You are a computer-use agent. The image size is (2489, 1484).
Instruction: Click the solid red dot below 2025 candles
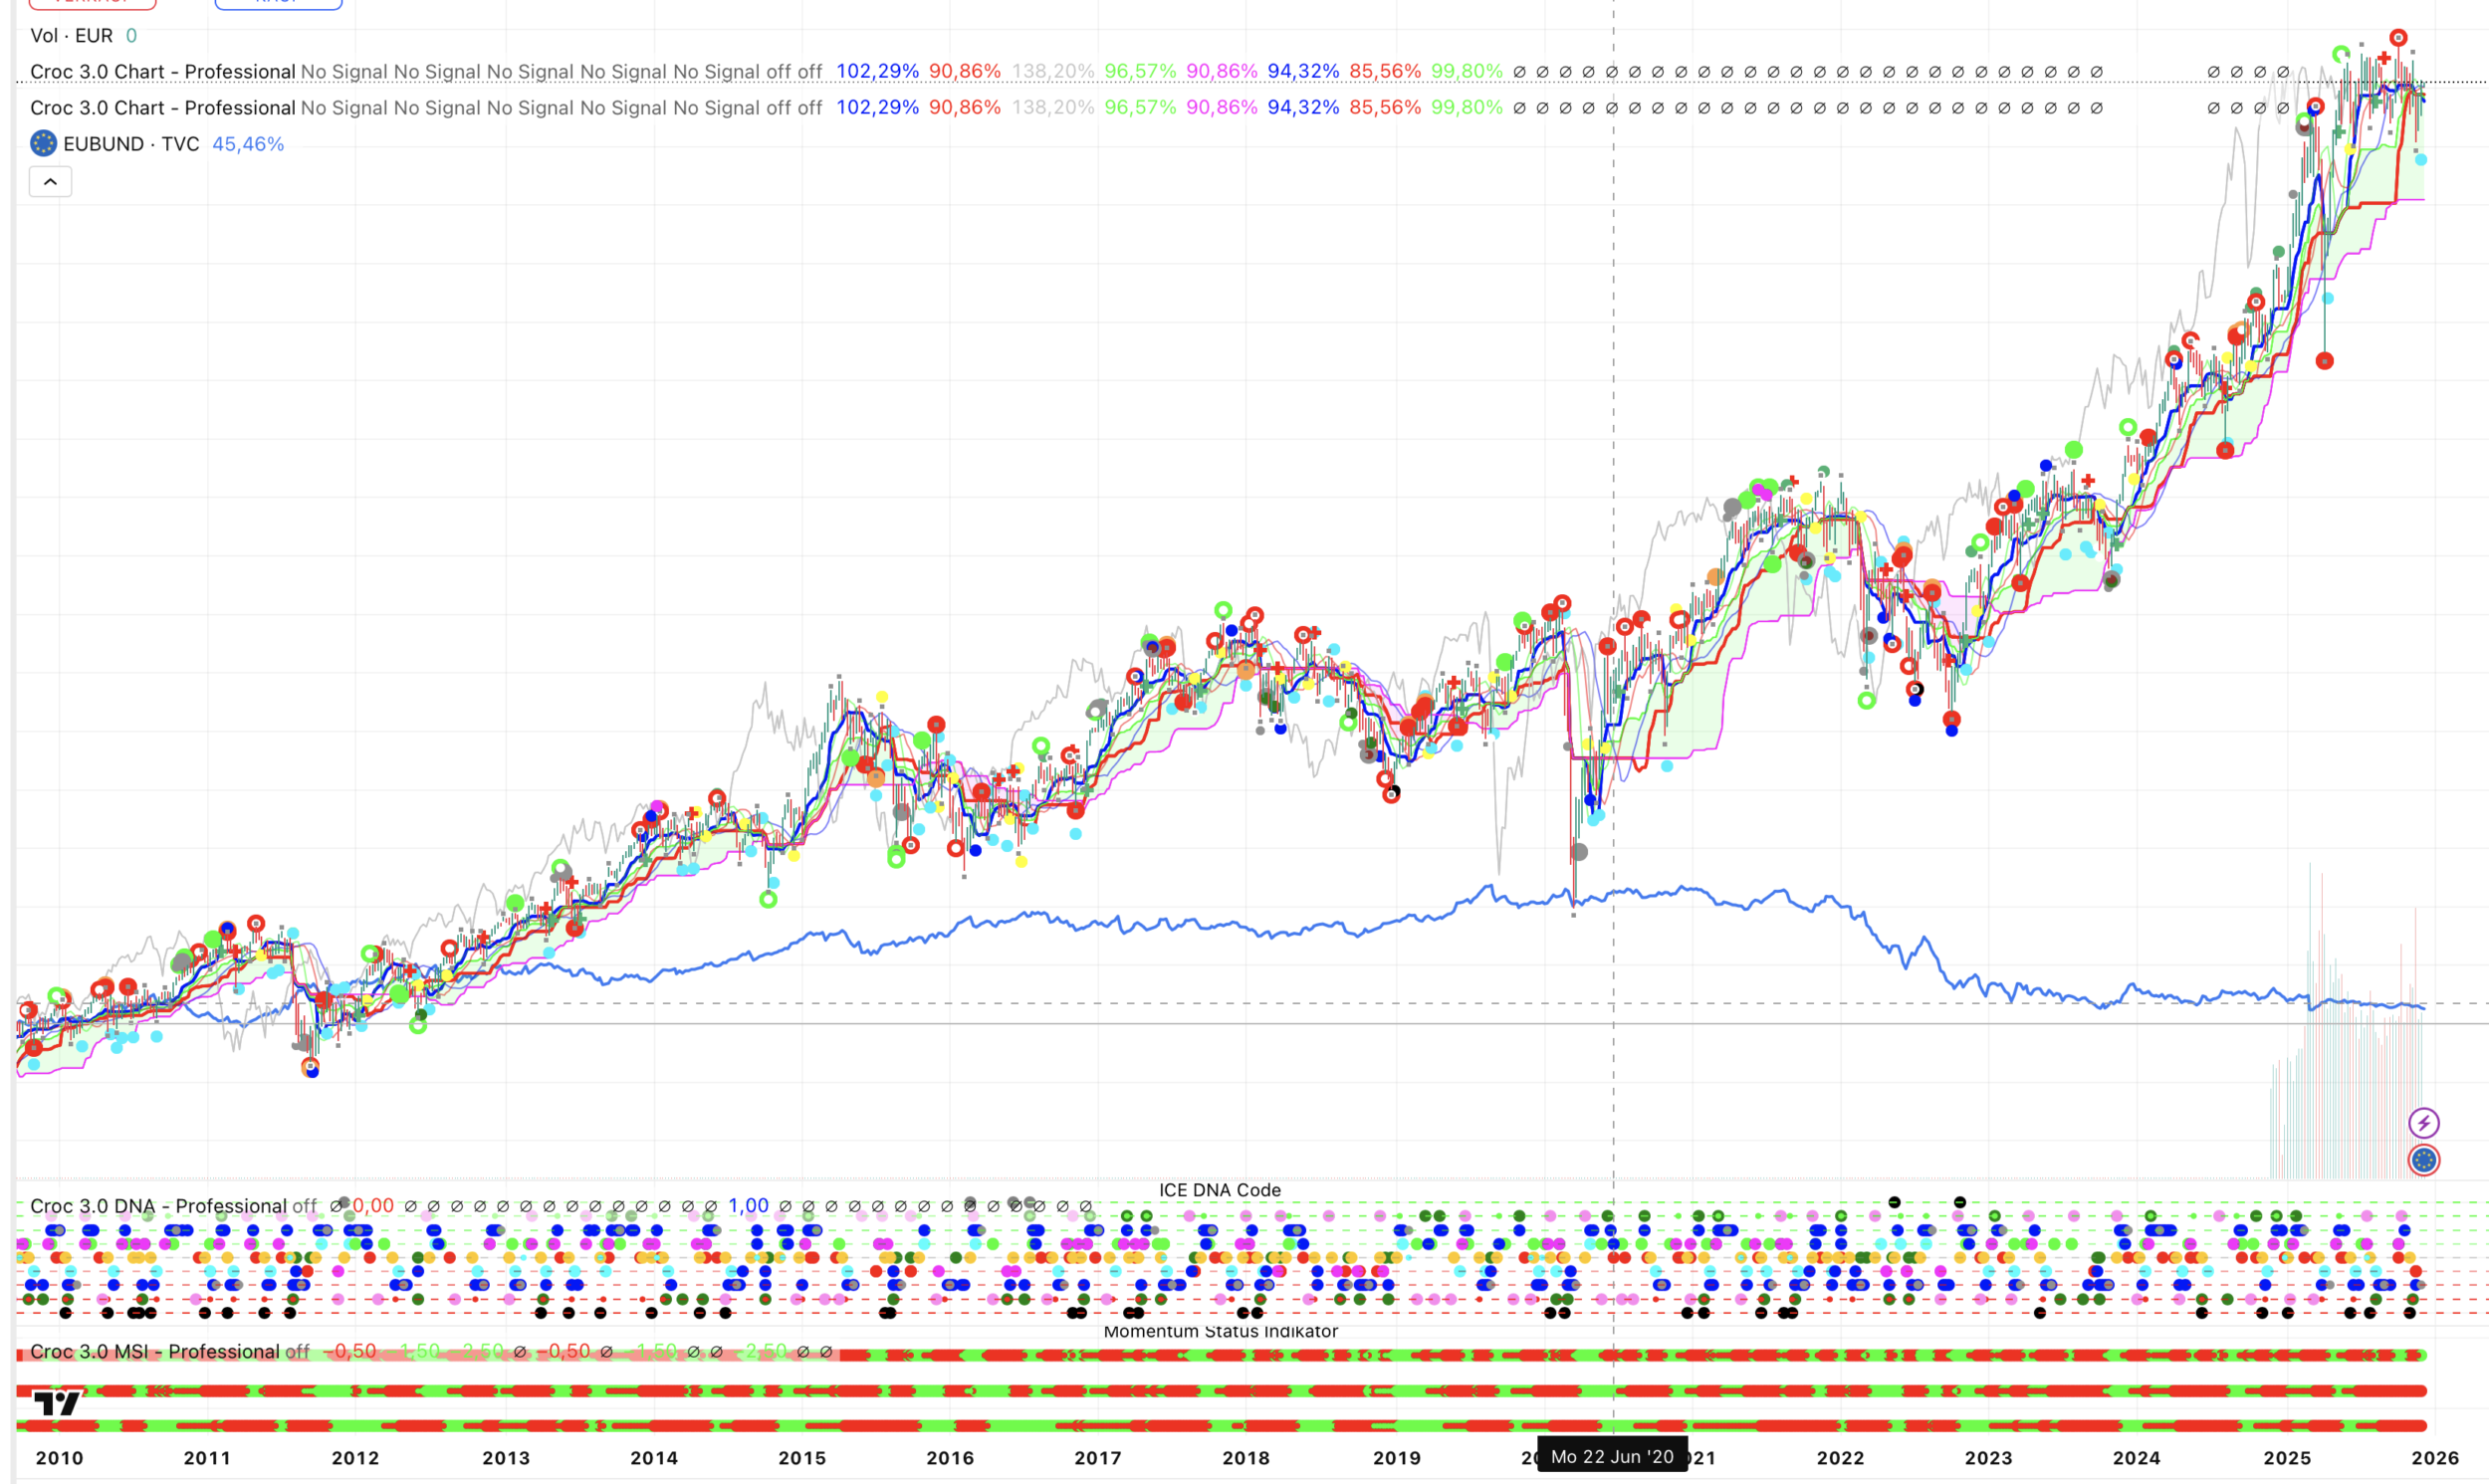click(x=2324, y=361)
